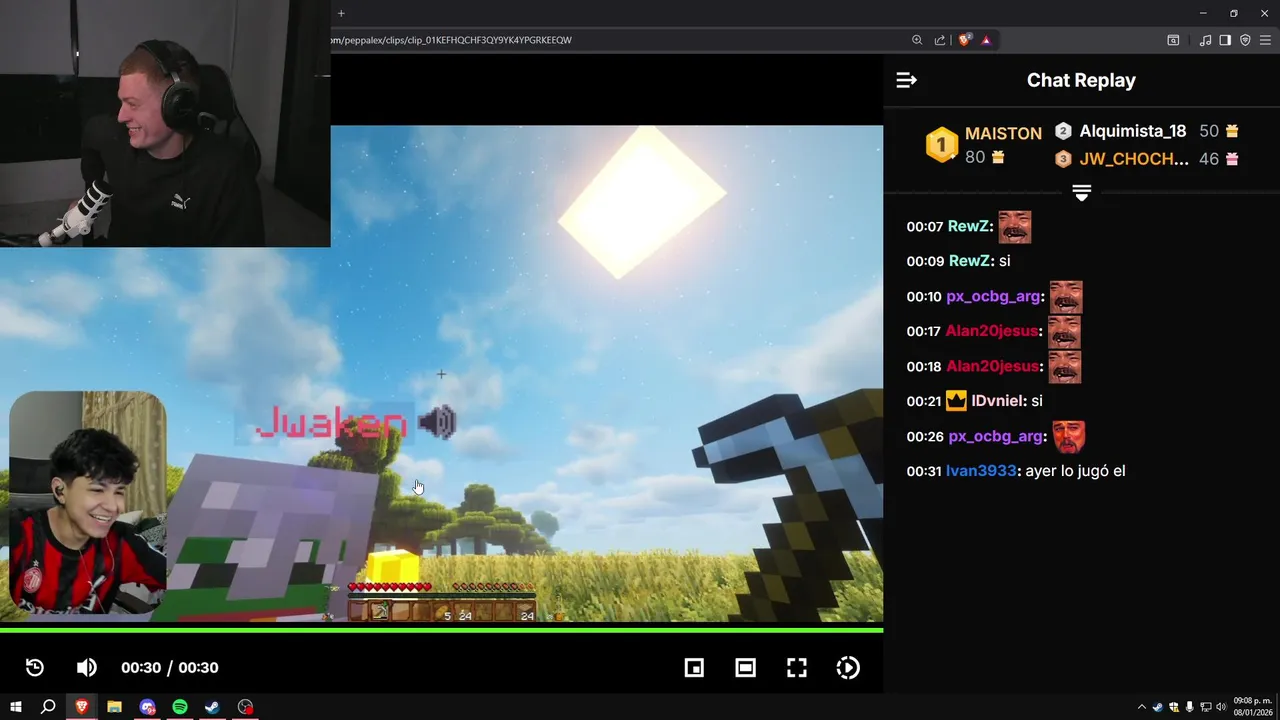Open the media control music note icon
The image size is (1280, 720).
click(x=1205, y=40)
